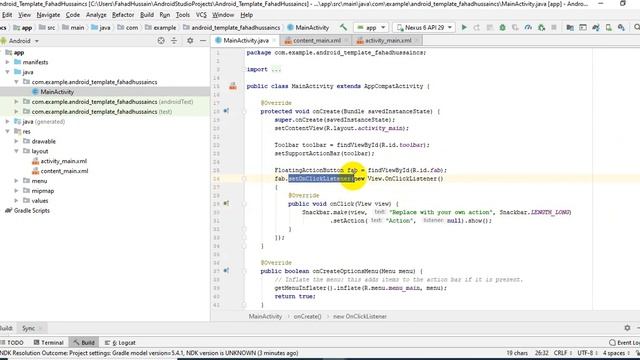Open the Terminal tool window
This screenshot has width=640, height=360.
click(49, 342)
